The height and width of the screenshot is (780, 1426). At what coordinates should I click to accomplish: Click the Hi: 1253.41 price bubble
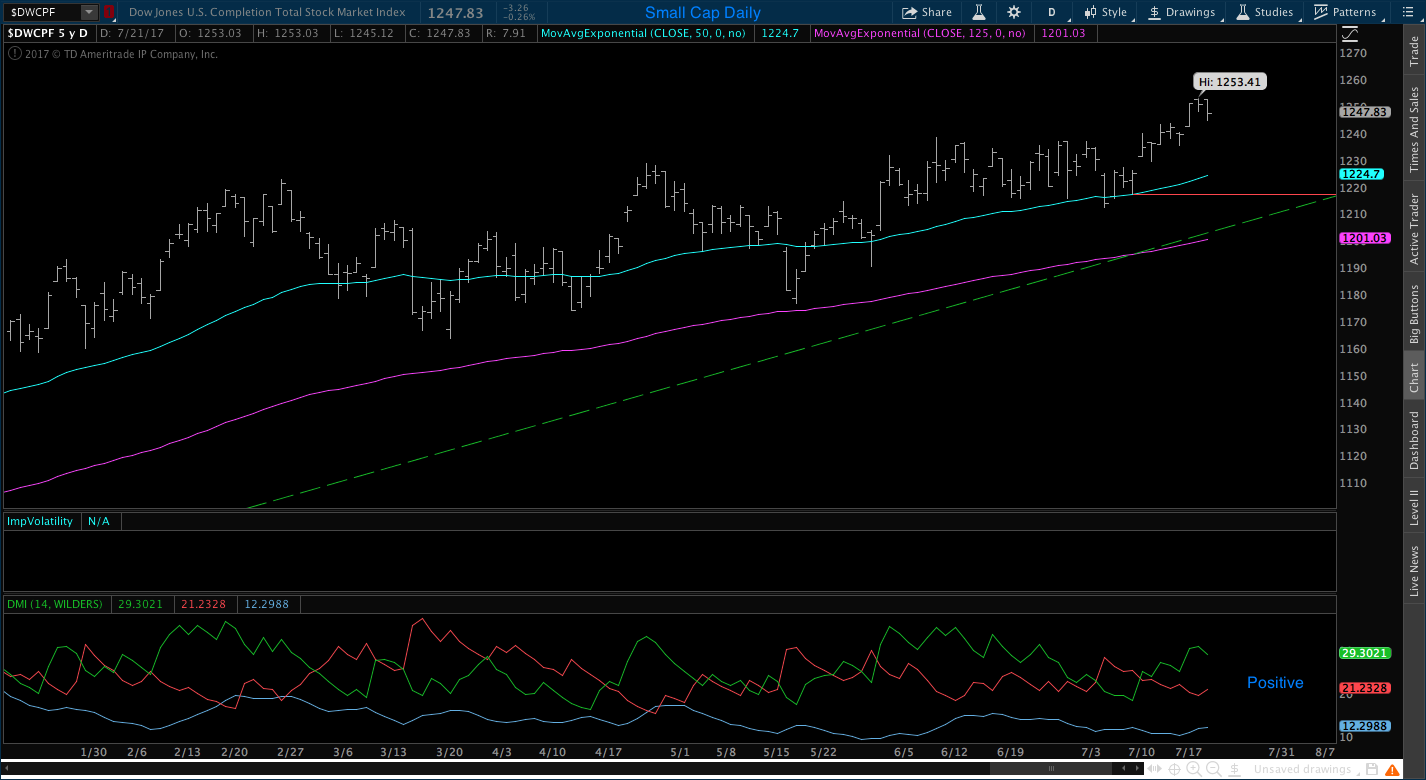point(1230,82)
